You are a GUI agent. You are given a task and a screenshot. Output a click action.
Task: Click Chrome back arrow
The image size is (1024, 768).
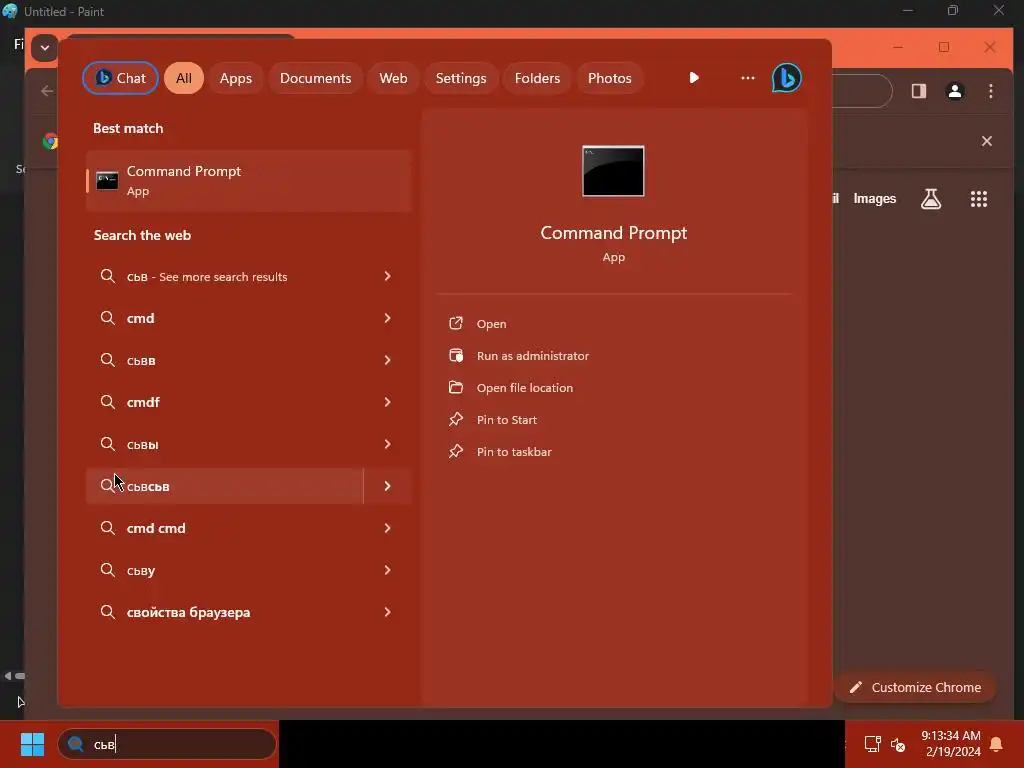click(x=47, y=91)
